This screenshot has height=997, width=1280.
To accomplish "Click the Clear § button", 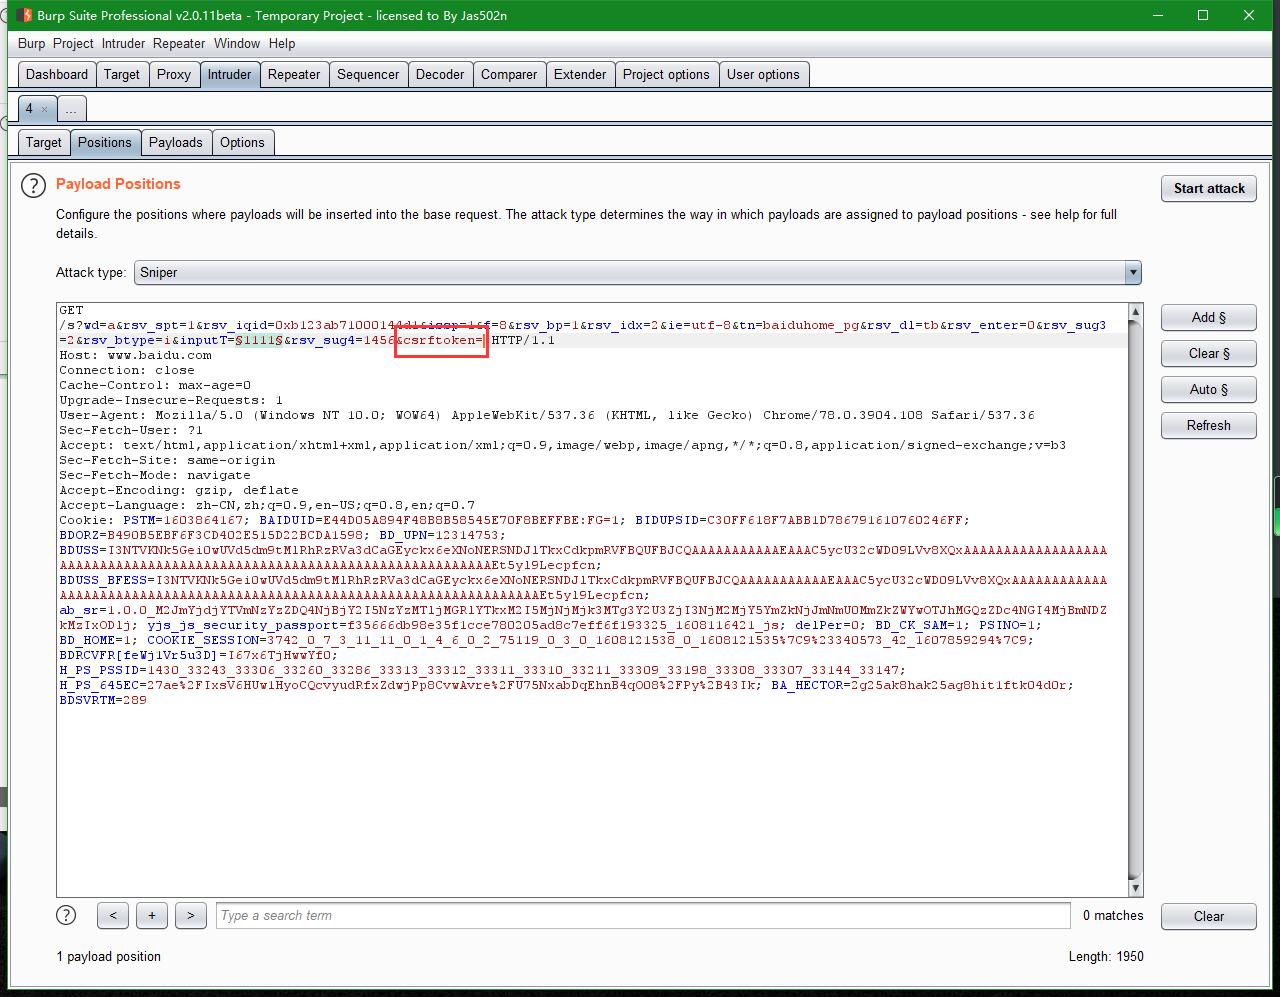I will 1208,353.
